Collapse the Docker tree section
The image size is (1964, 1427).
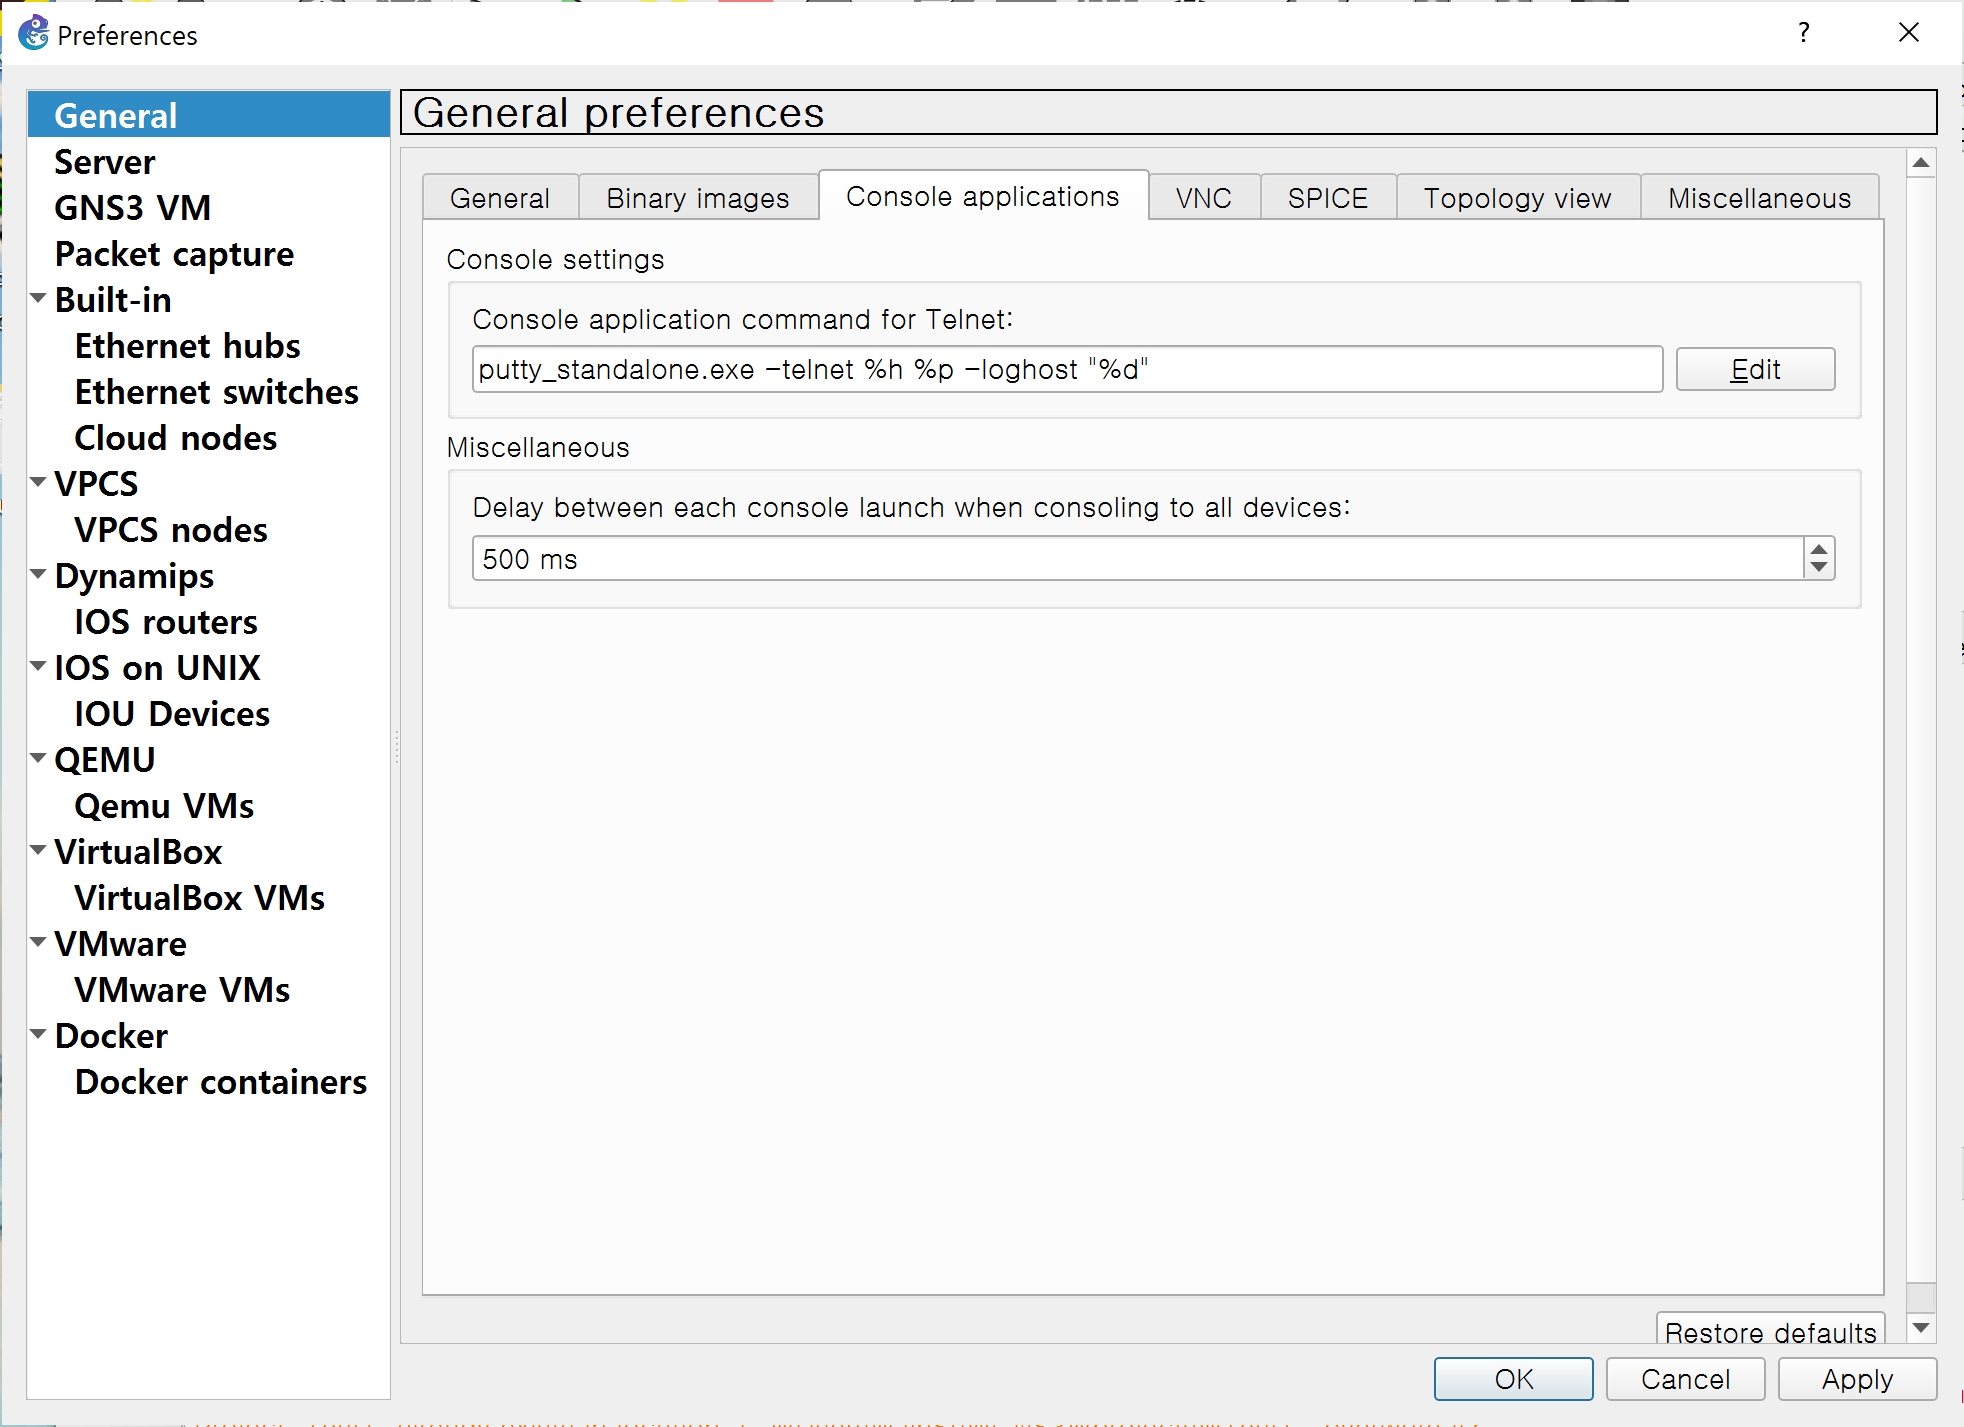click(39, 1034)
